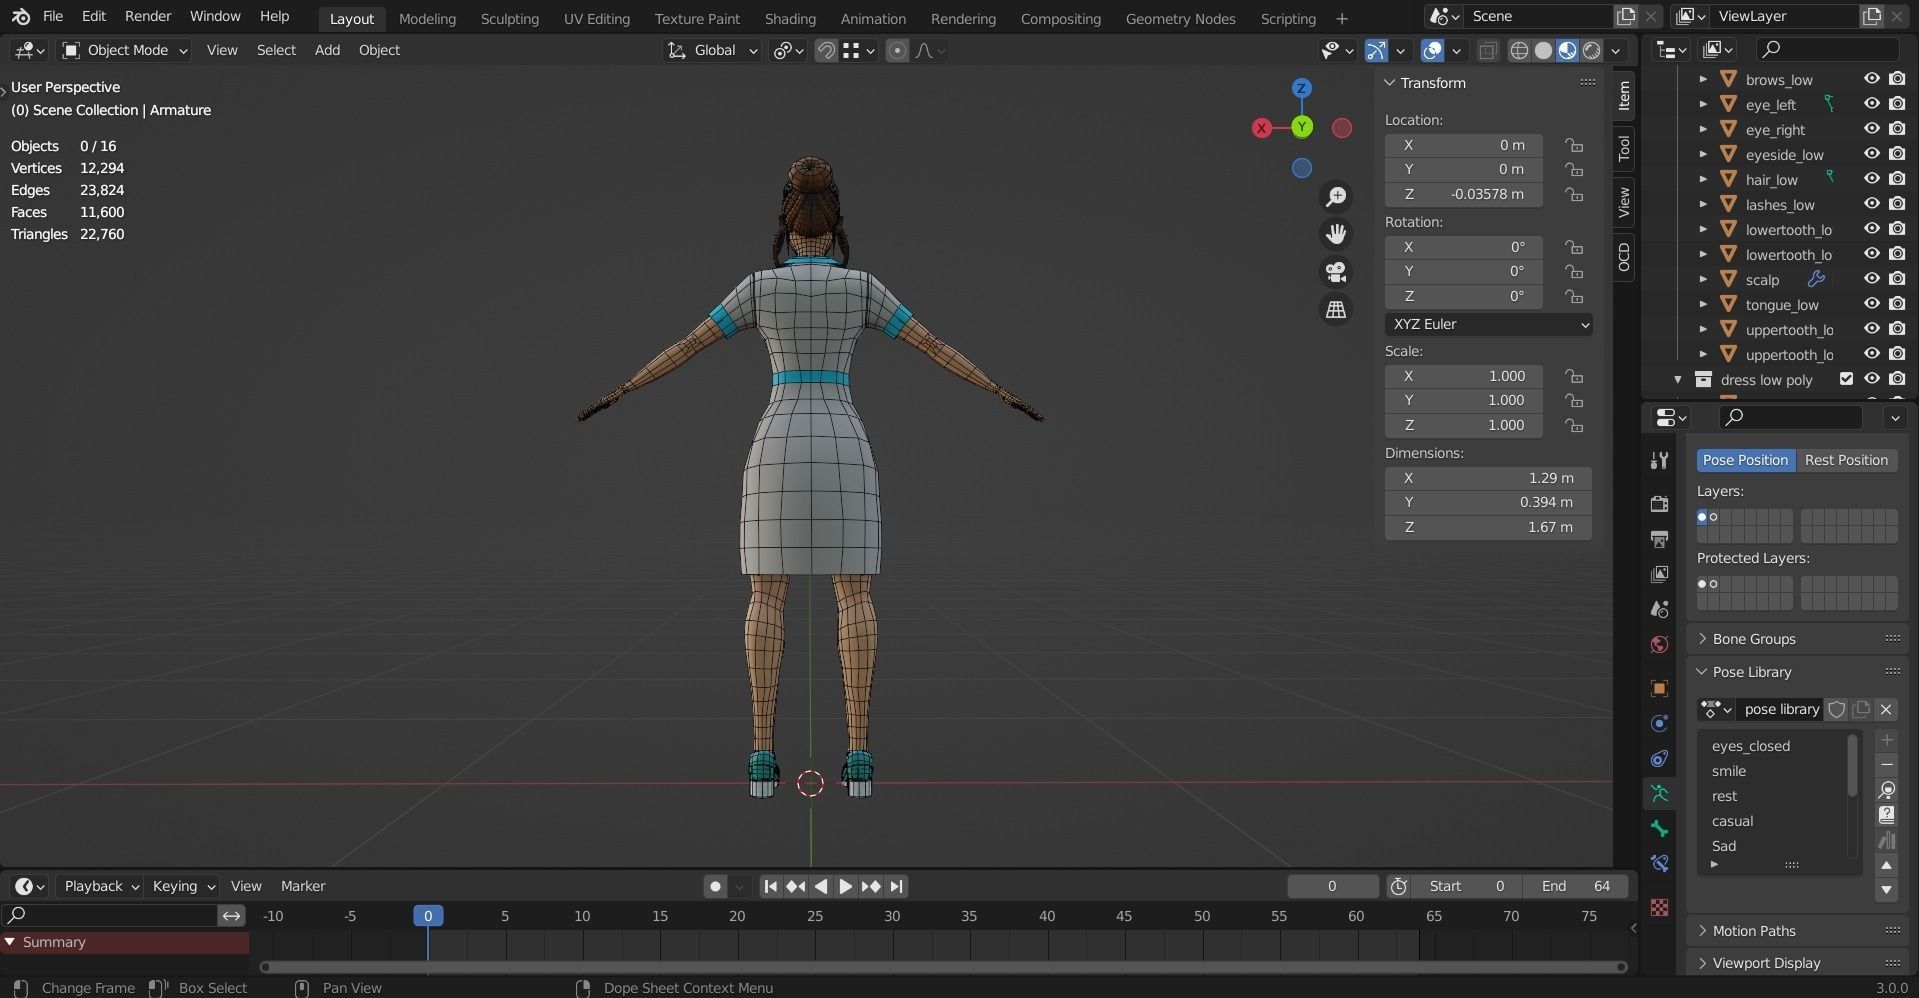The width and height of the screenshot is (1919, 998).
Task: Switch perspective/orthographic grid icon
Action: pyautogui.click(x=1336, y=310)
